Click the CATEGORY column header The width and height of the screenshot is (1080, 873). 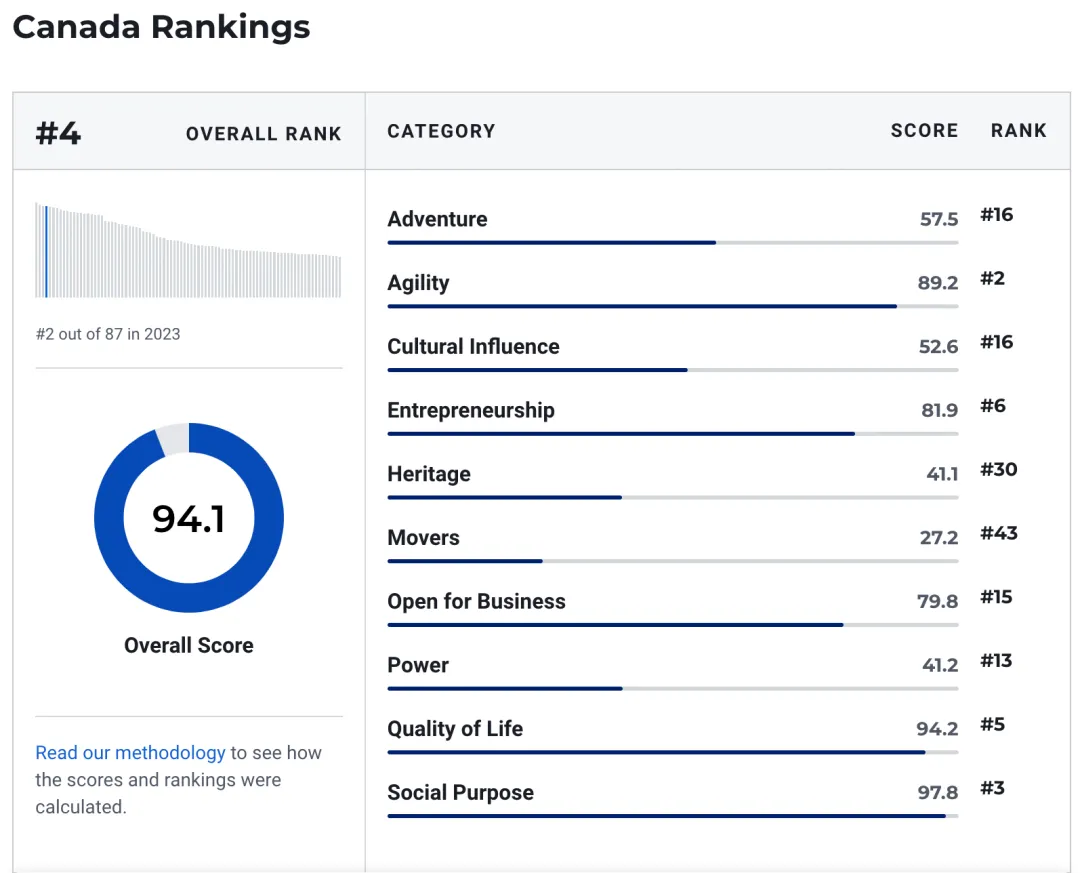(x=441, y=131)
